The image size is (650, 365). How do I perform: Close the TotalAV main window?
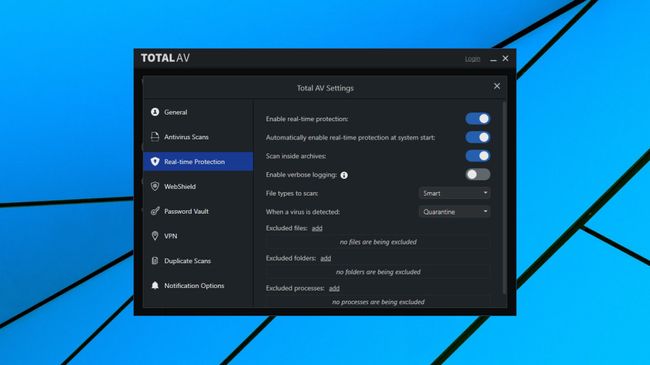coord(505,58)
